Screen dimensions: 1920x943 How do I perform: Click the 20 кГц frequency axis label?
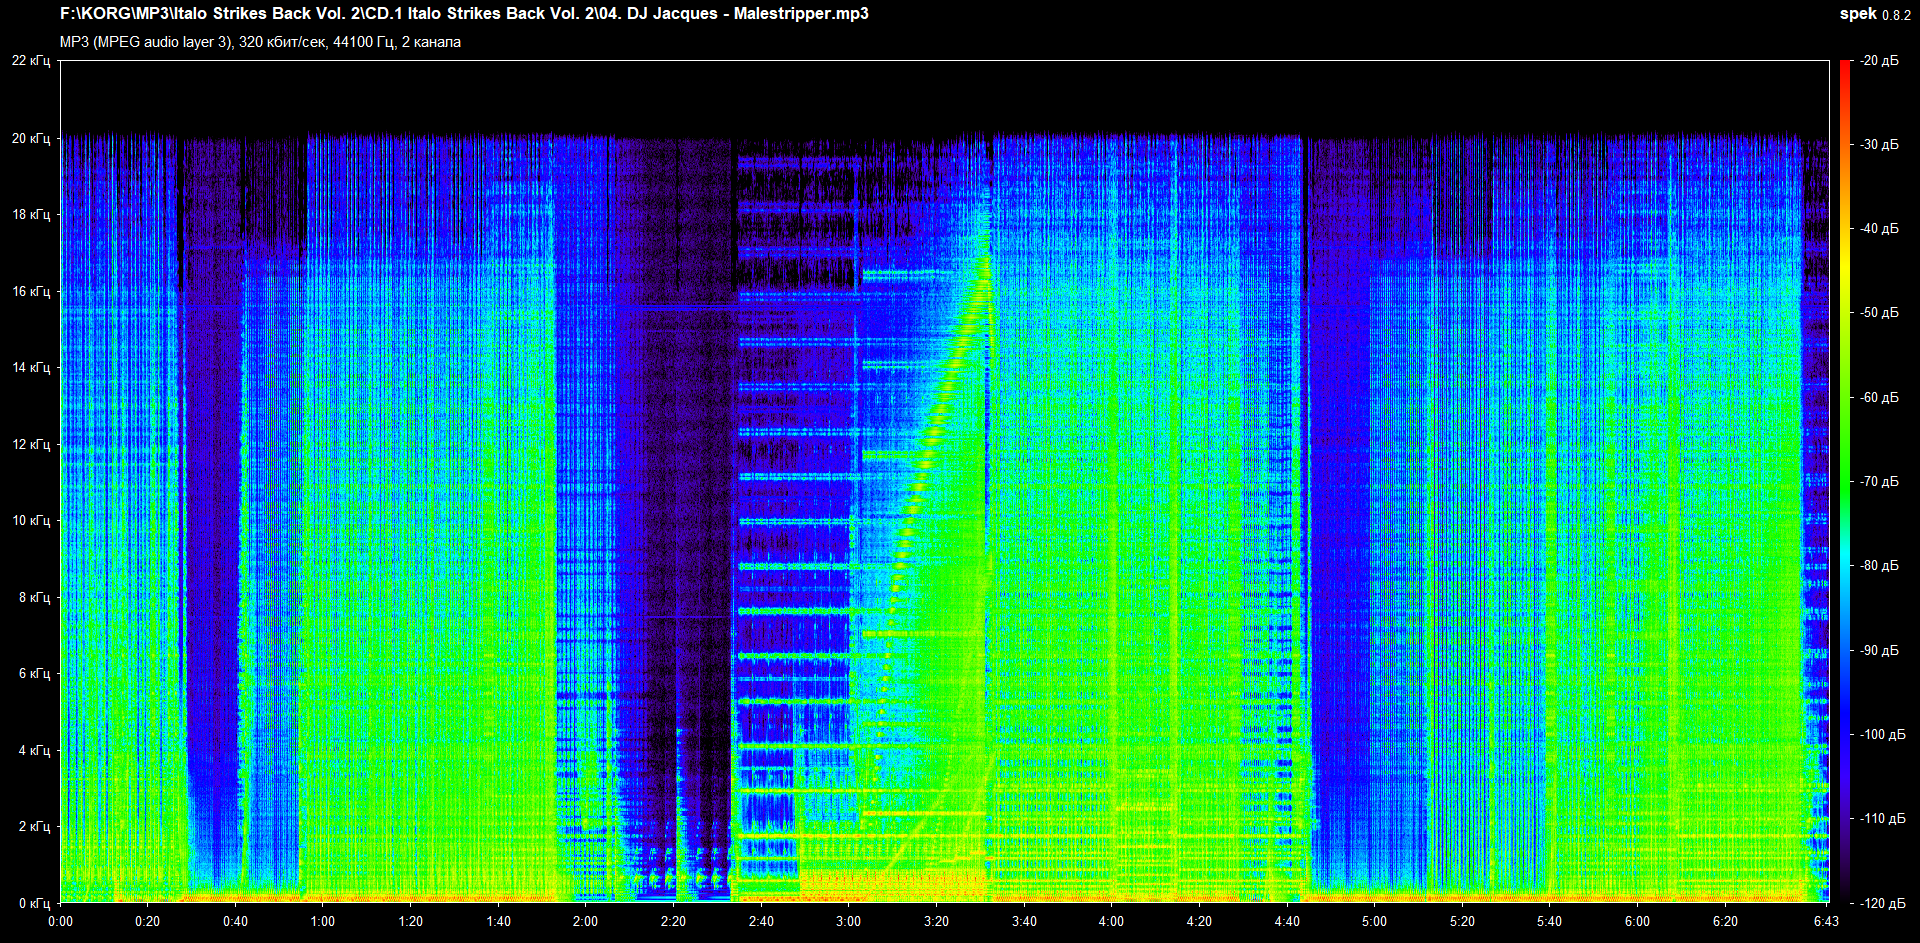(x=31, y=138)
